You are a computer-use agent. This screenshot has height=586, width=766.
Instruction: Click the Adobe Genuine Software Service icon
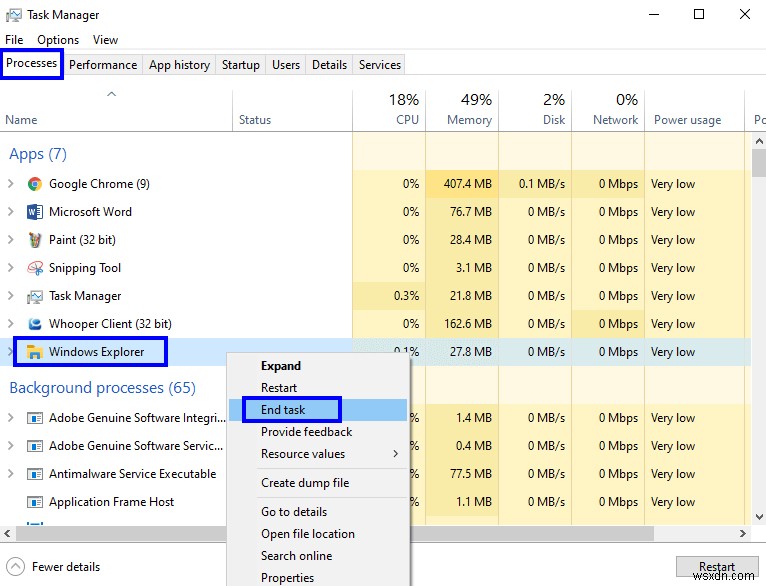click(35, 446)
